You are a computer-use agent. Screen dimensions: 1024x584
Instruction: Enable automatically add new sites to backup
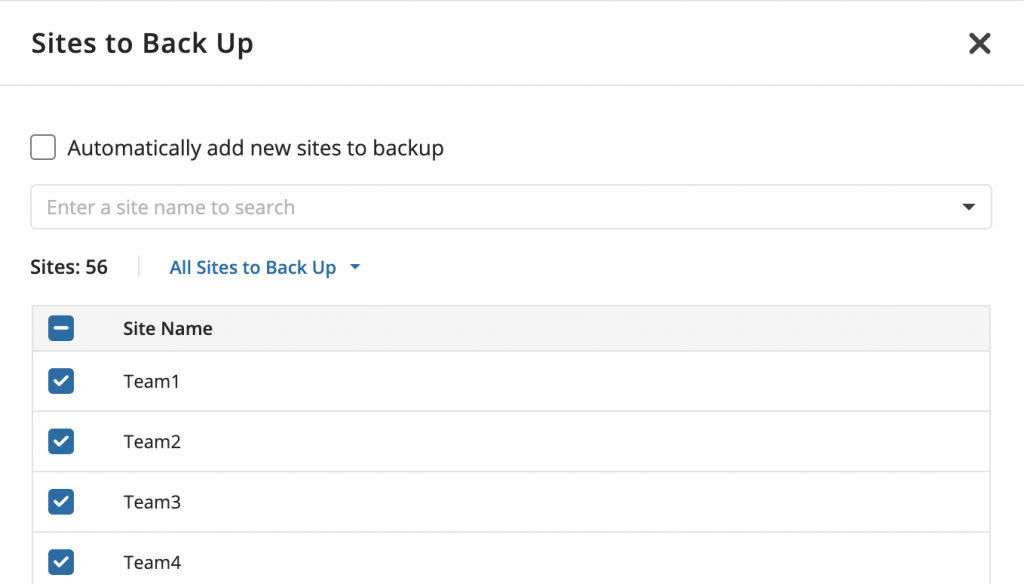click(42, 147)
